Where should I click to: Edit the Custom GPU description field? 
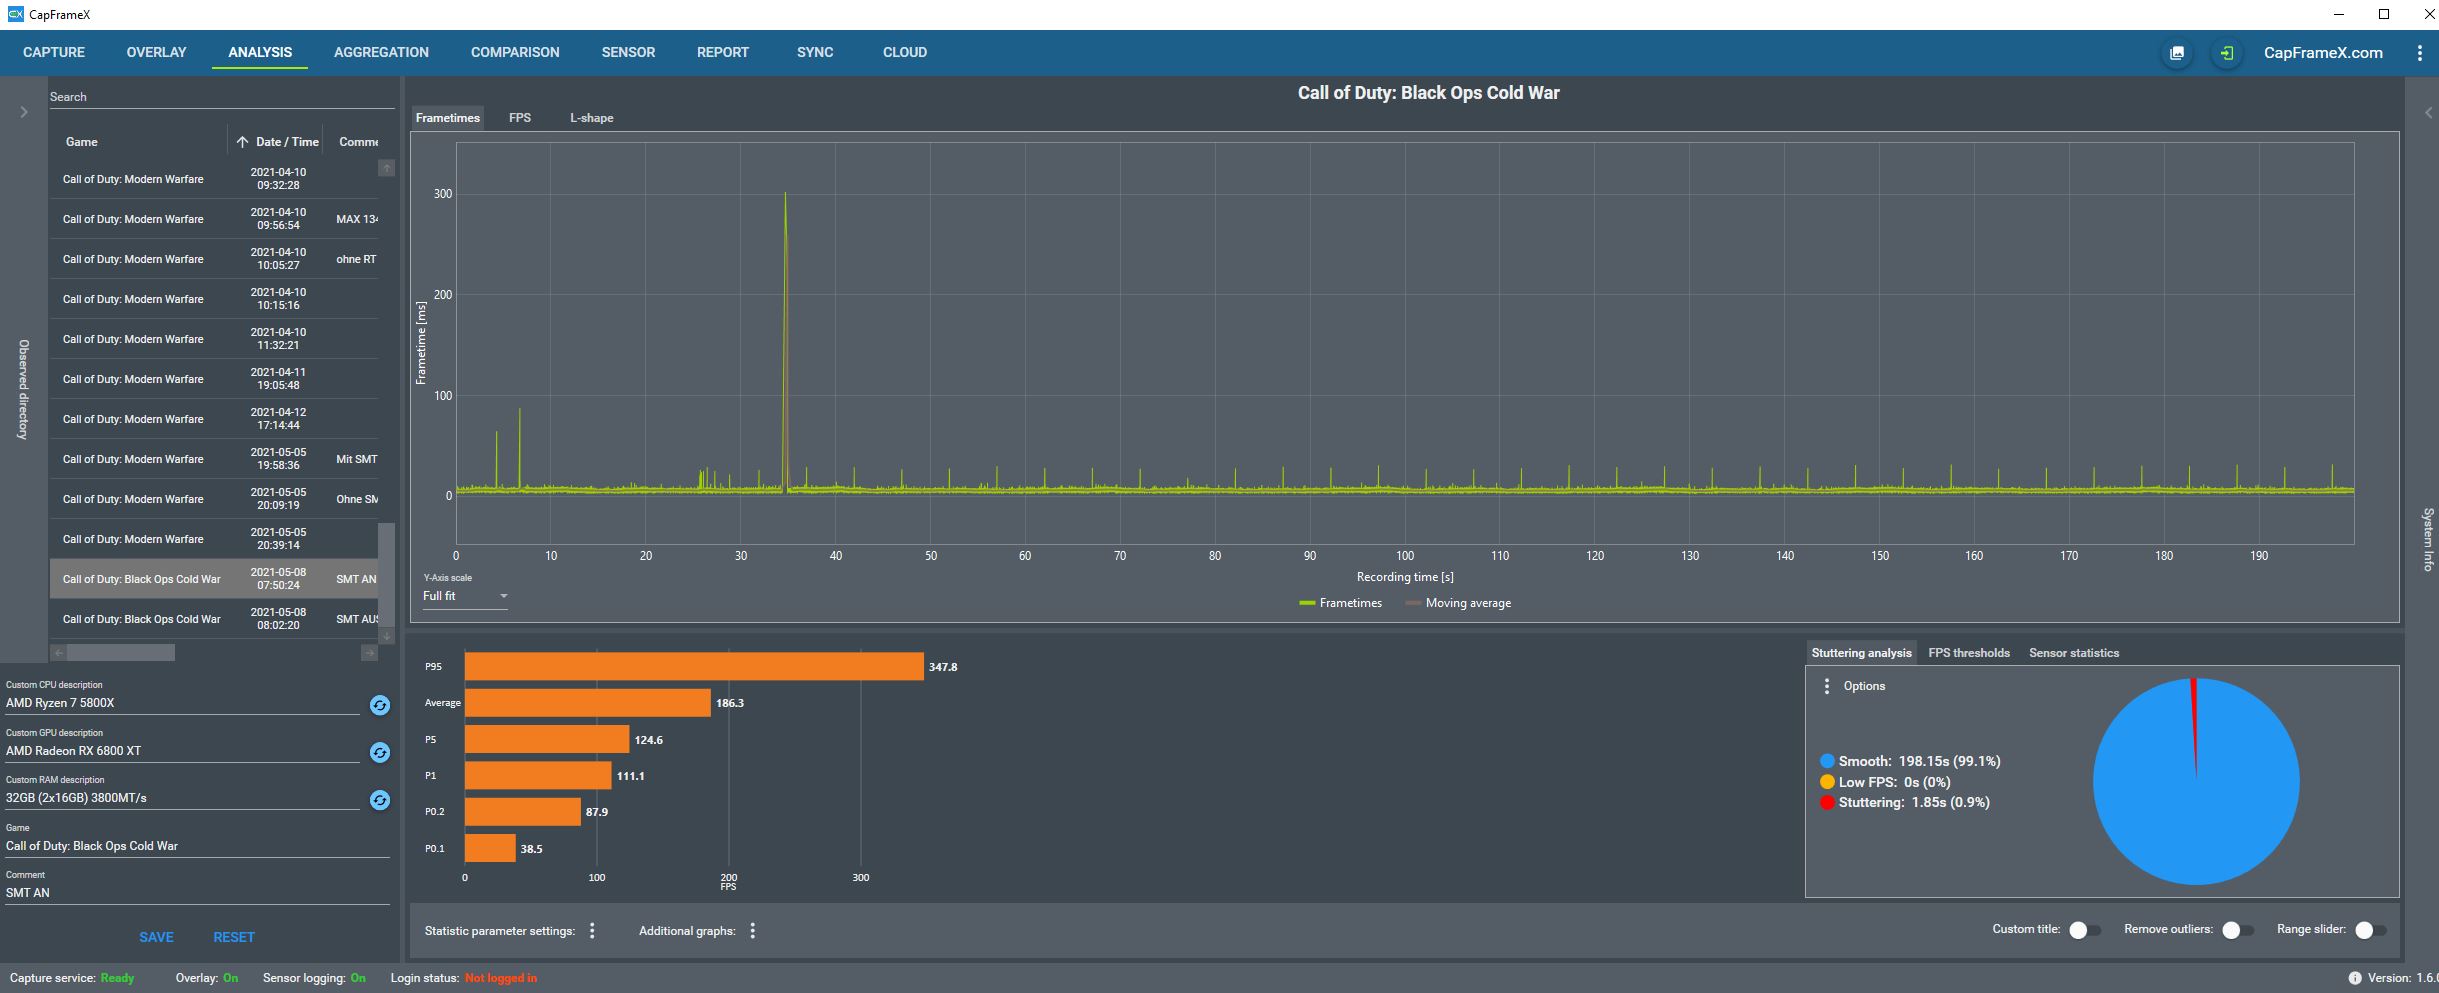[x=182, y=751]
